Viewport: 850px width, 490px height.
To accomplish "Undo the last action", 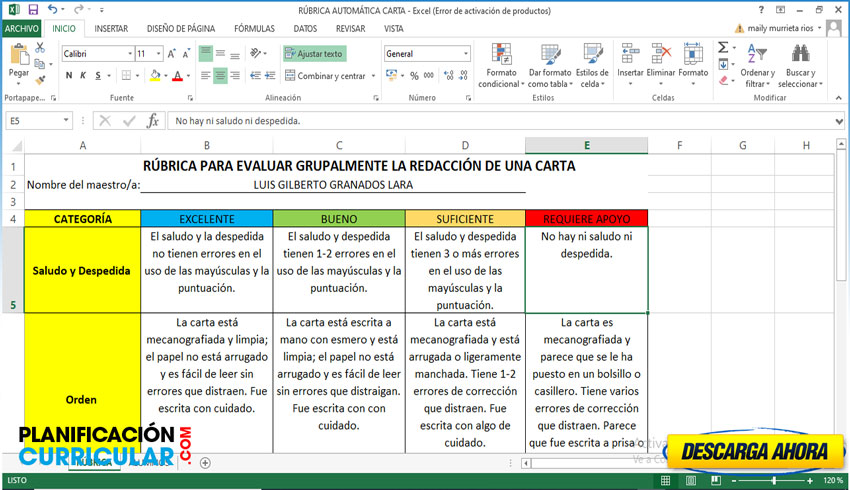I will (x=52, y=9).
